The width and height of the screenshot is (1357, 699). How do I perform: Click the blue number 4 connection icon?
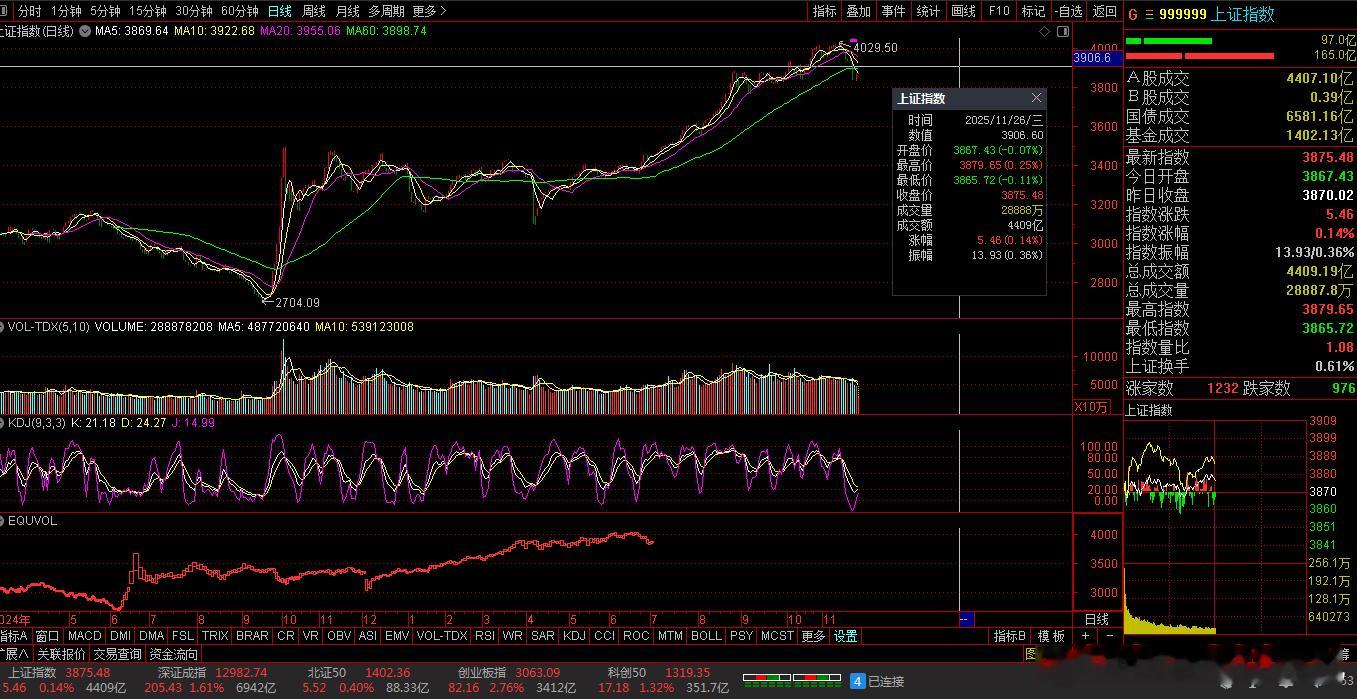click(857, 681)
